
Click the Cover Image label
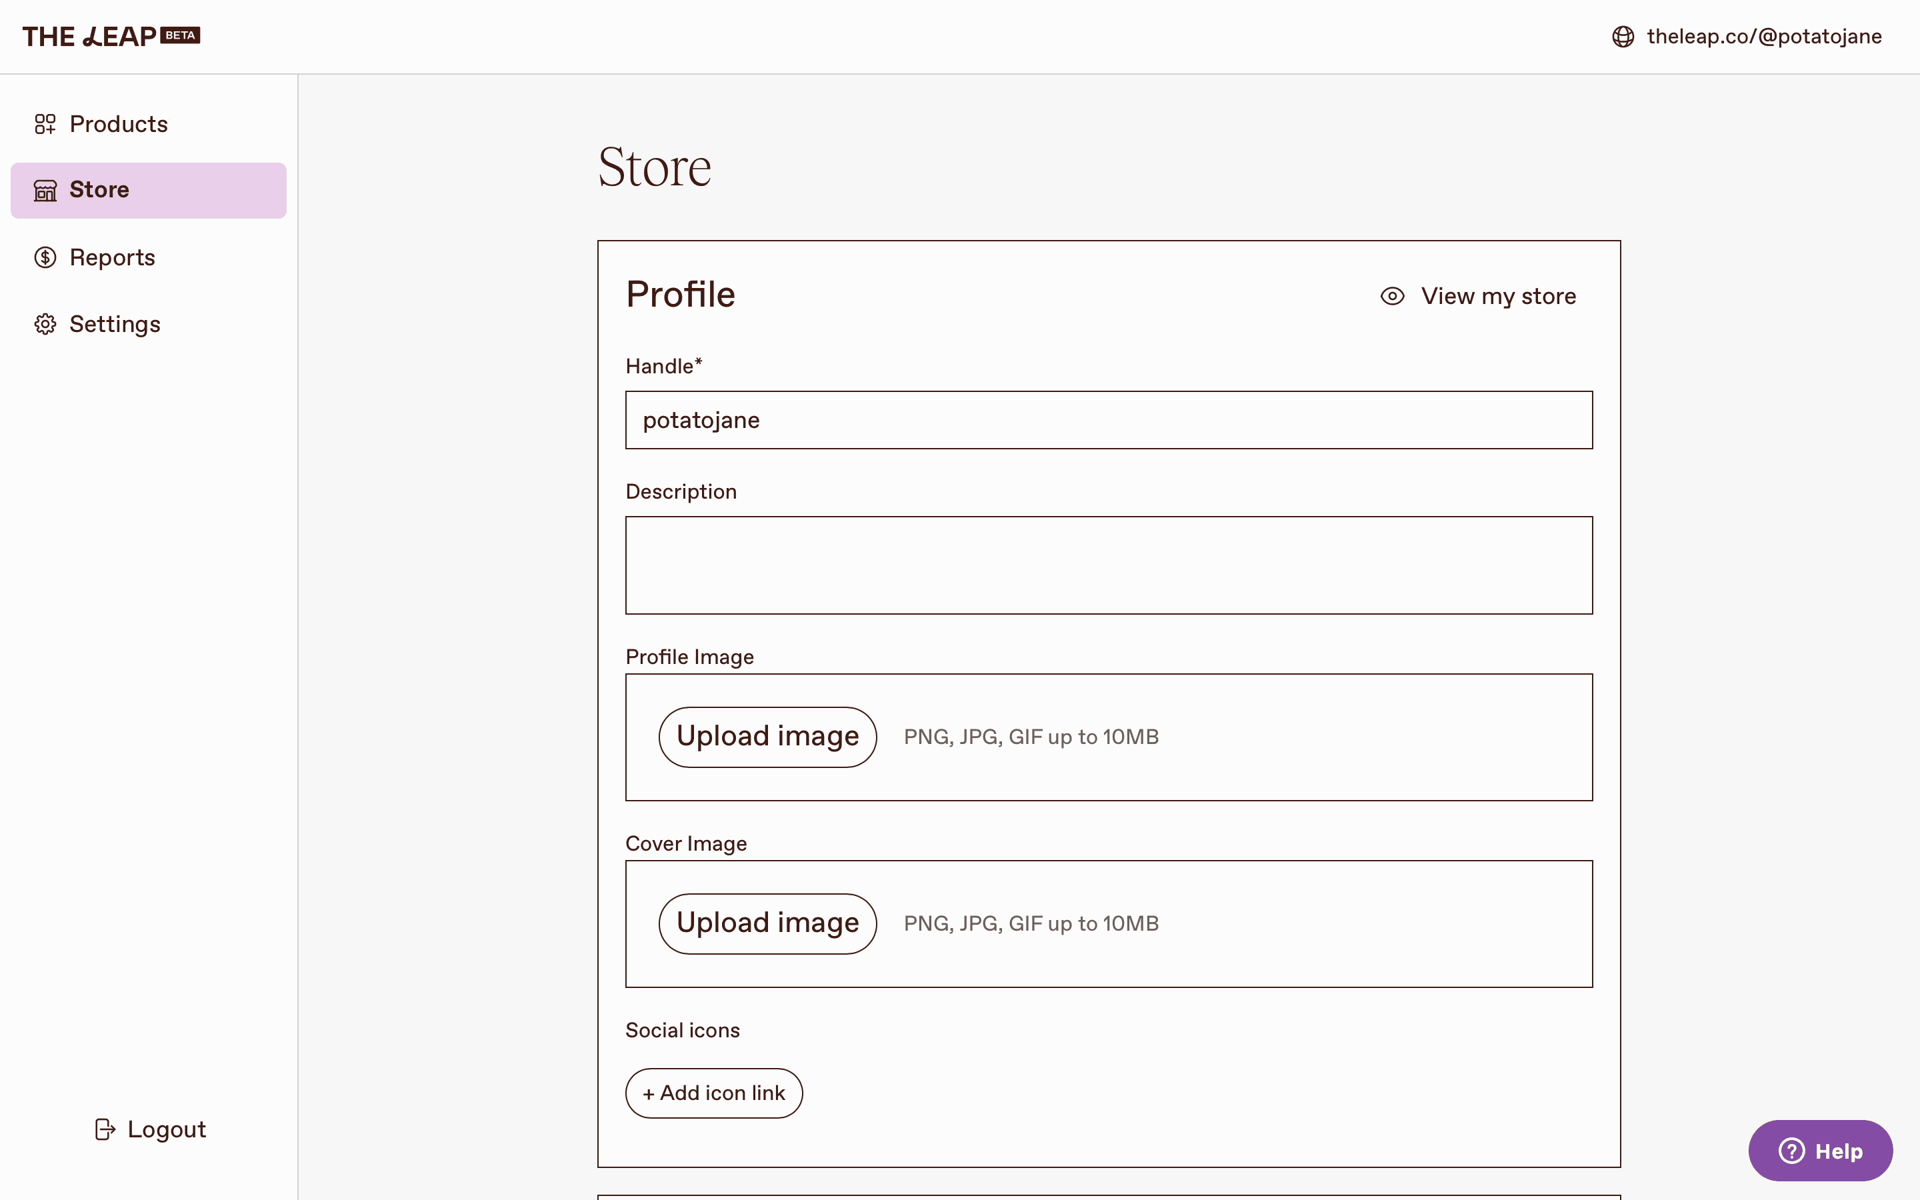tap(686, 844)
